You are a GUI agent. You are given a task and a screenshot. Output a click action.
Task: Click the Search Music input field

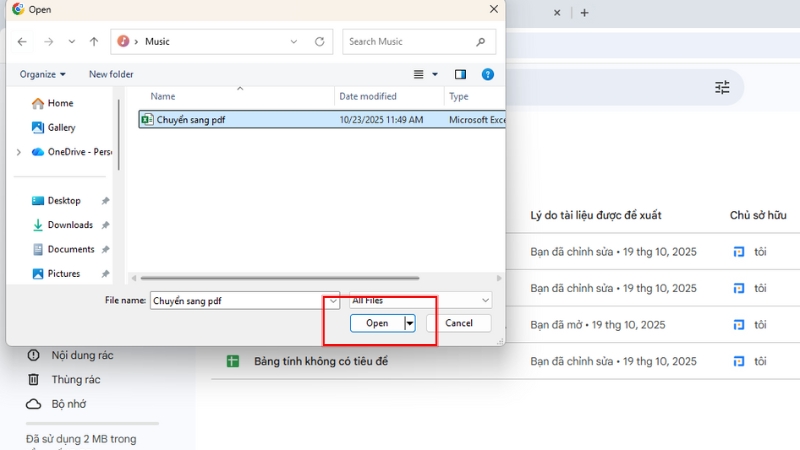(x=408, y=42)
